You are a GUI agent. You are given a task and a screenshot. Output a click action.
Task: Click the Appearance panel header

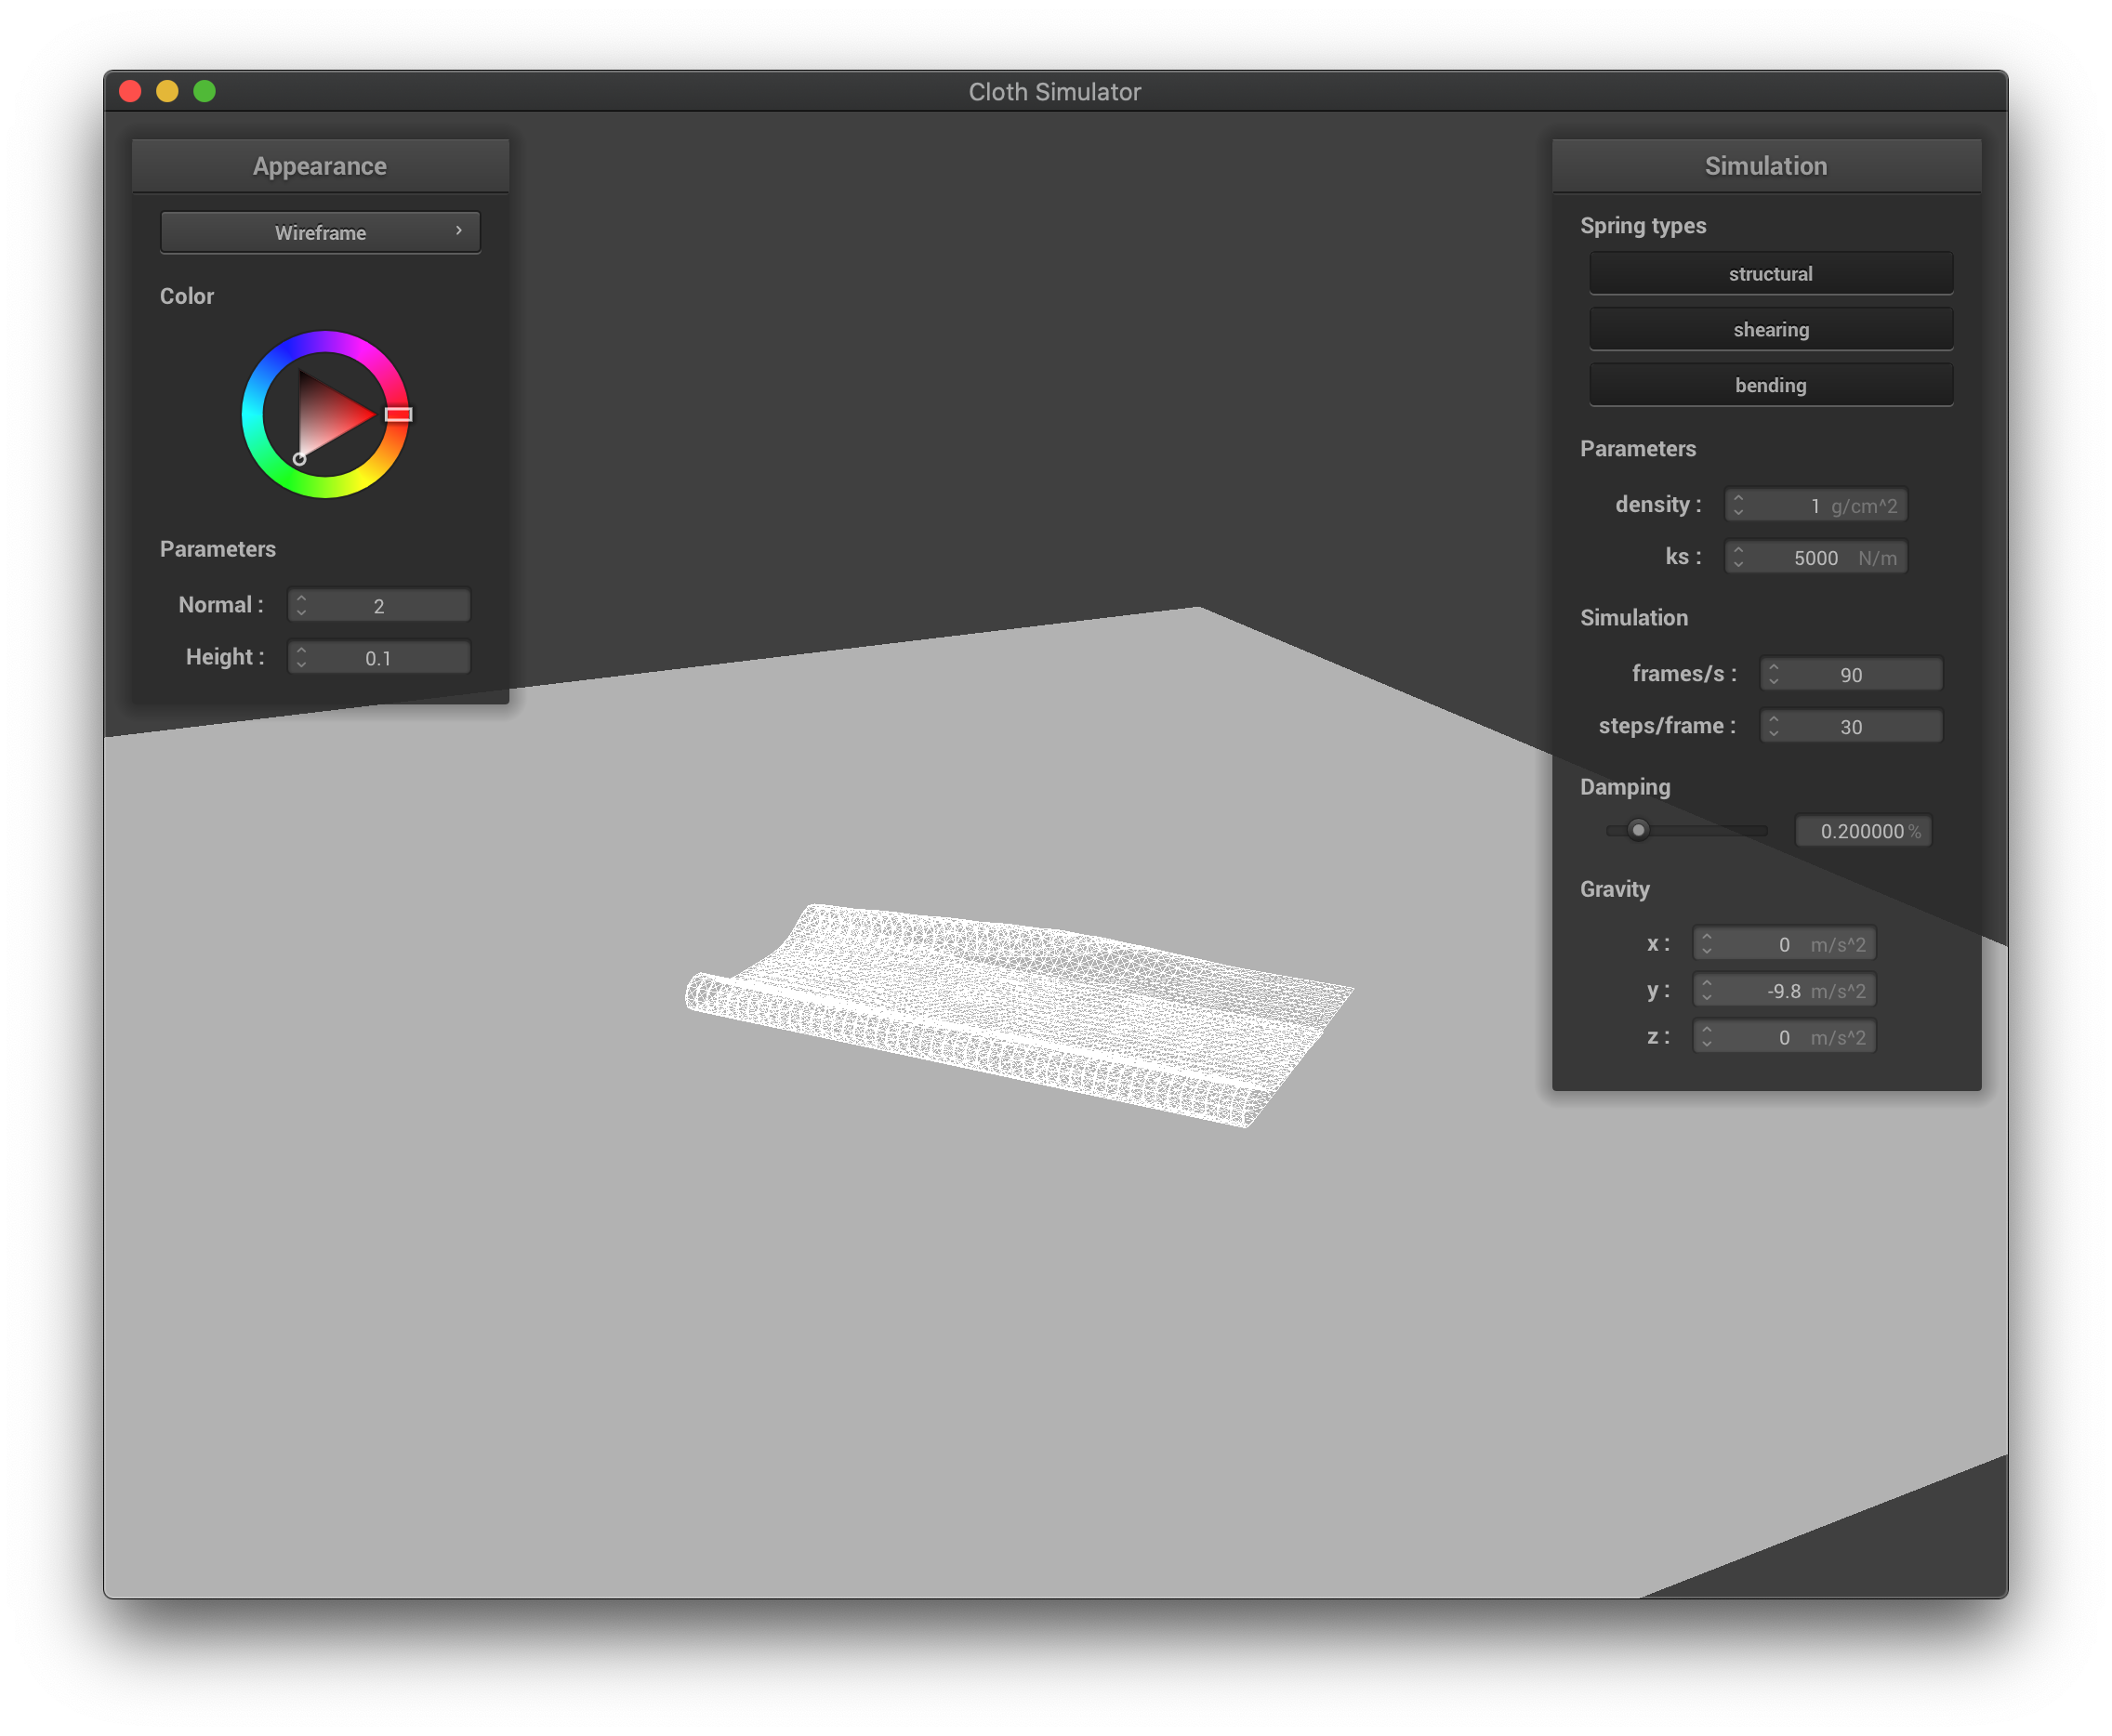click(x=320, y=166)
